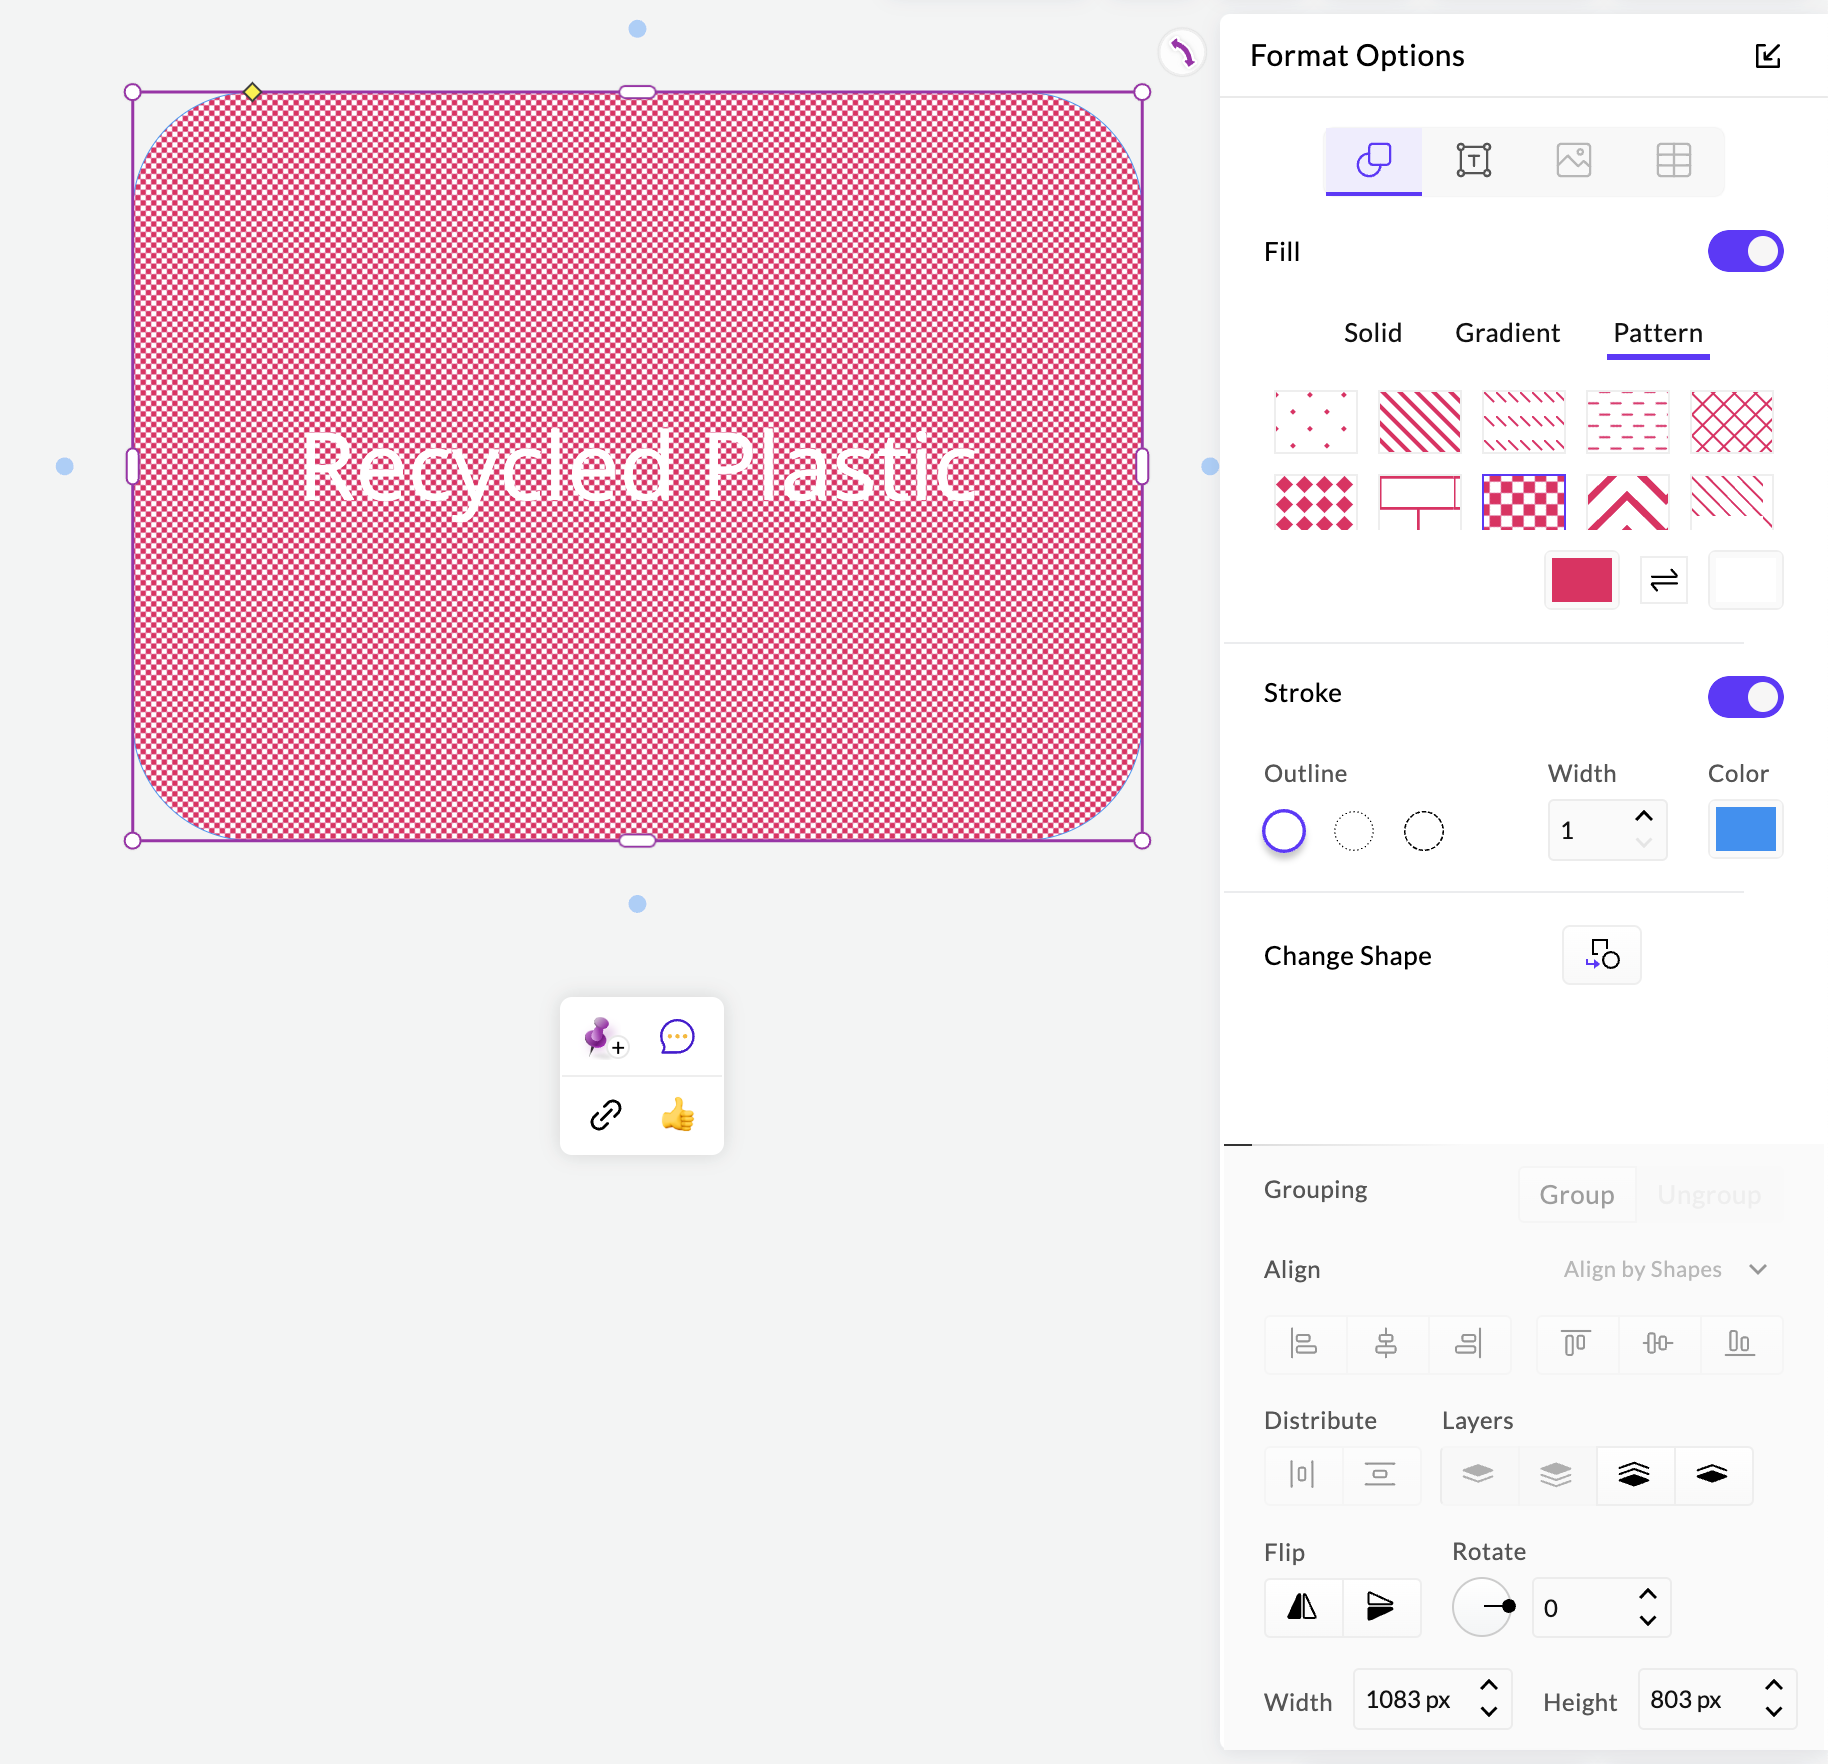Click the rotate handle on canvas

(1182, 52)
